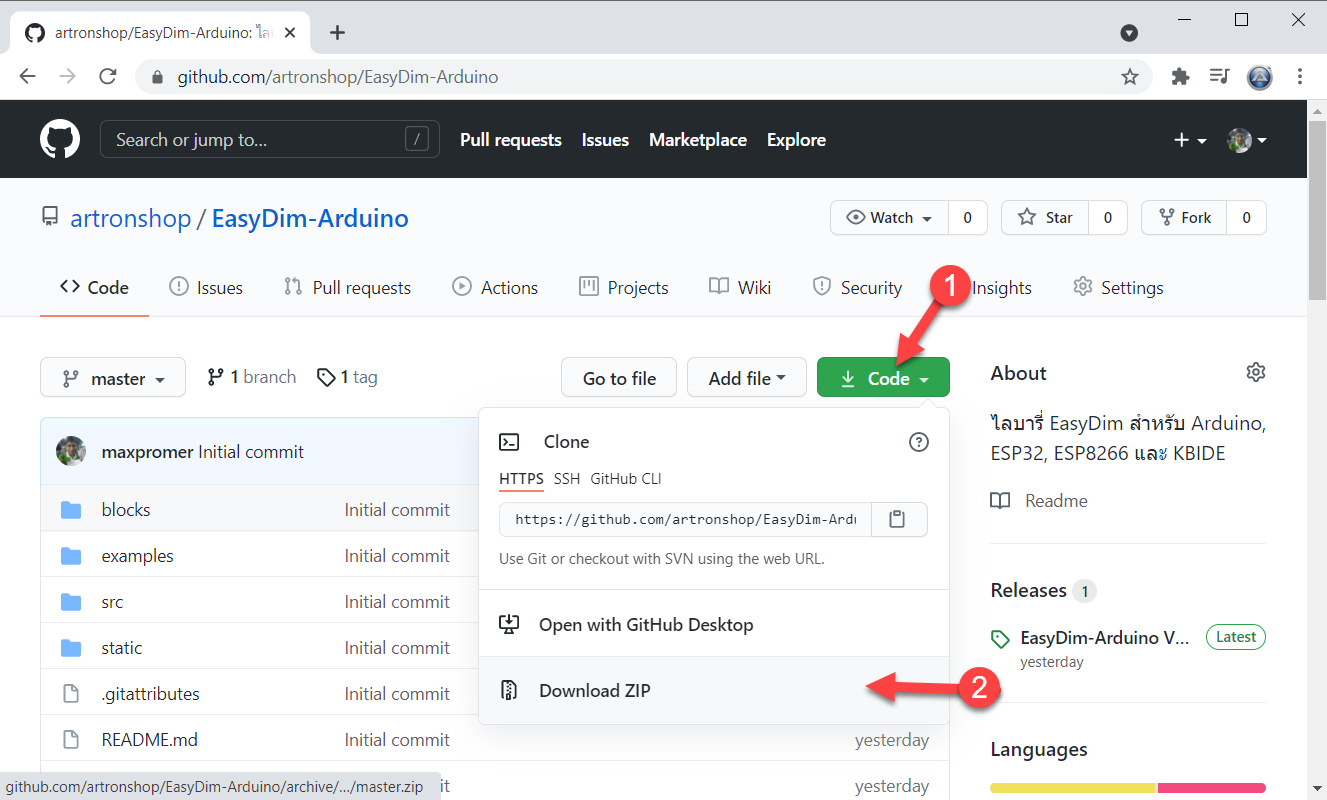Click the maxpromer commit author avatar

point(71,451)
